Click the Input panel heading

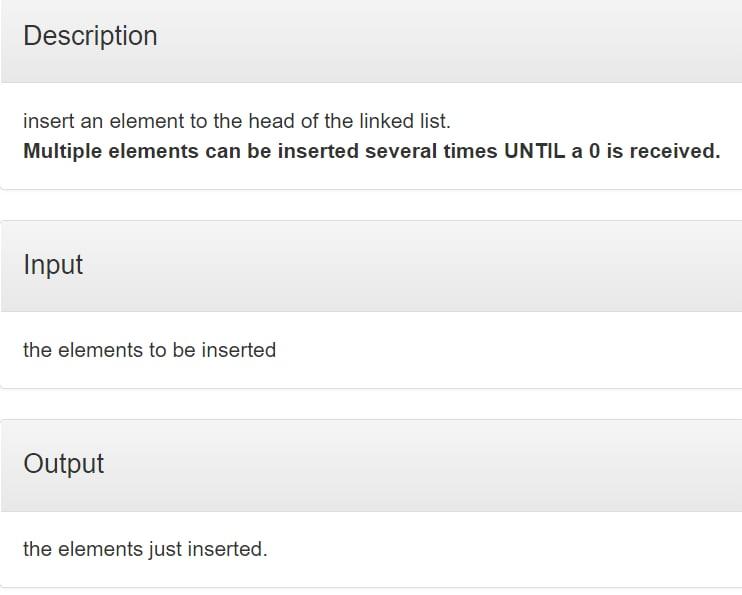click(53, 265)
